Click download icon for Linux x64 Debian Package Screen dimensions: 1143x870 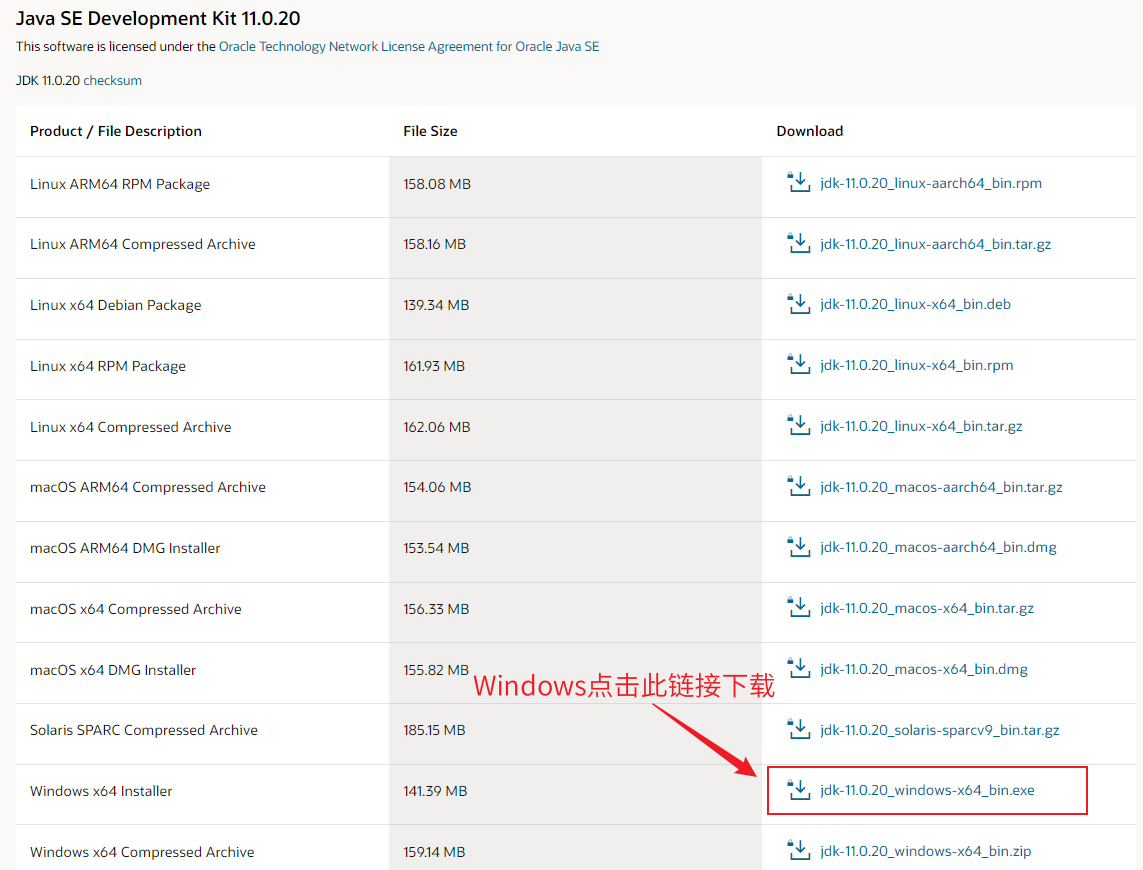click(798, 304)
